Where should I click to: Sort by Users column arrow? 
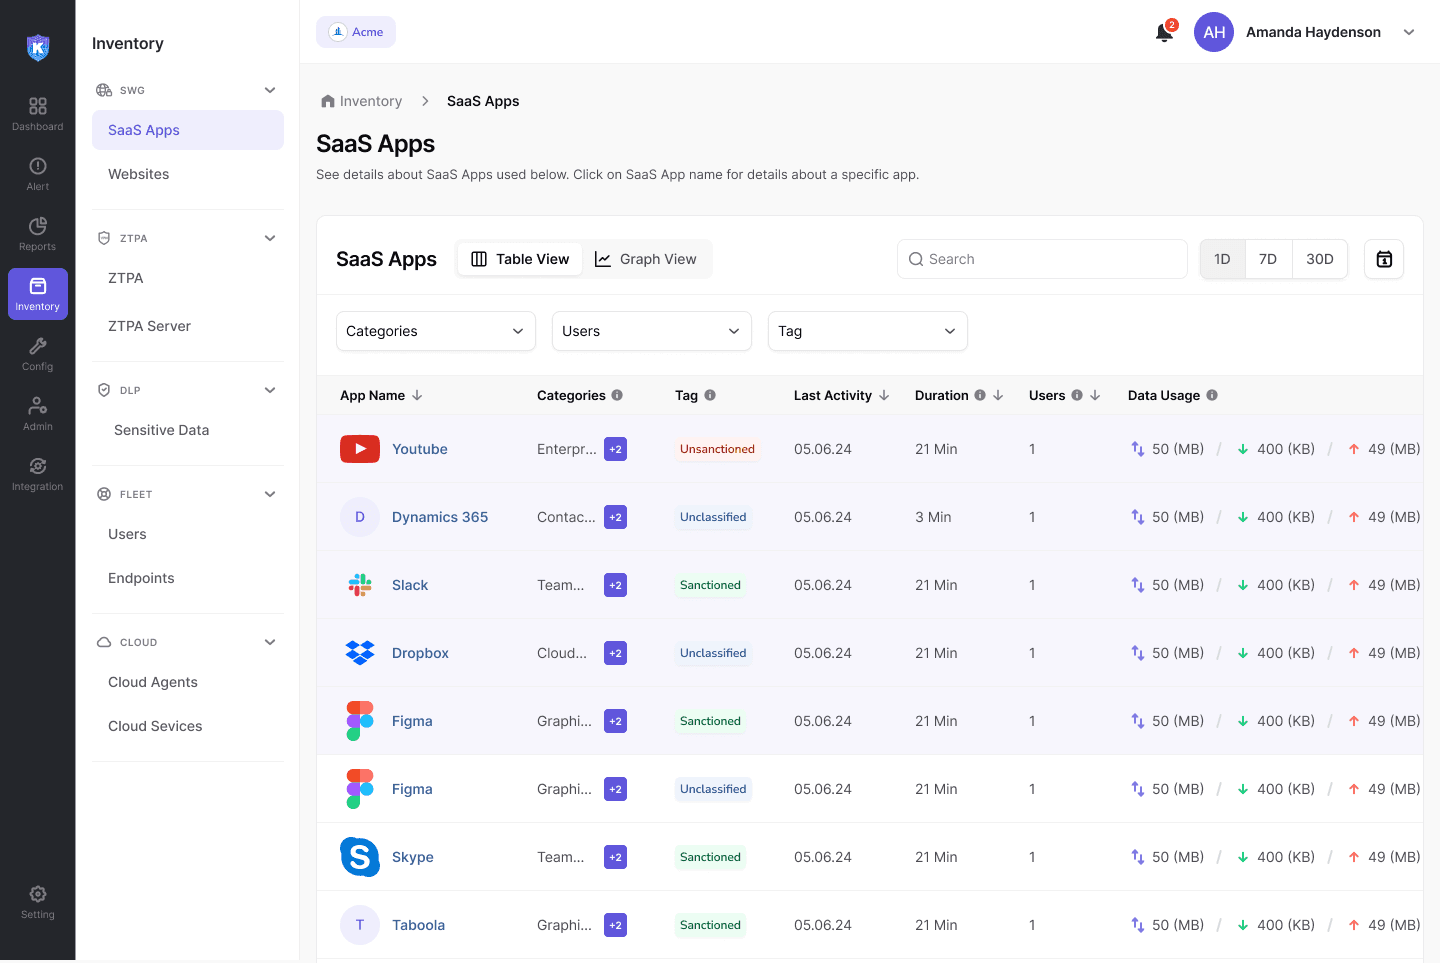(1095, 395)
